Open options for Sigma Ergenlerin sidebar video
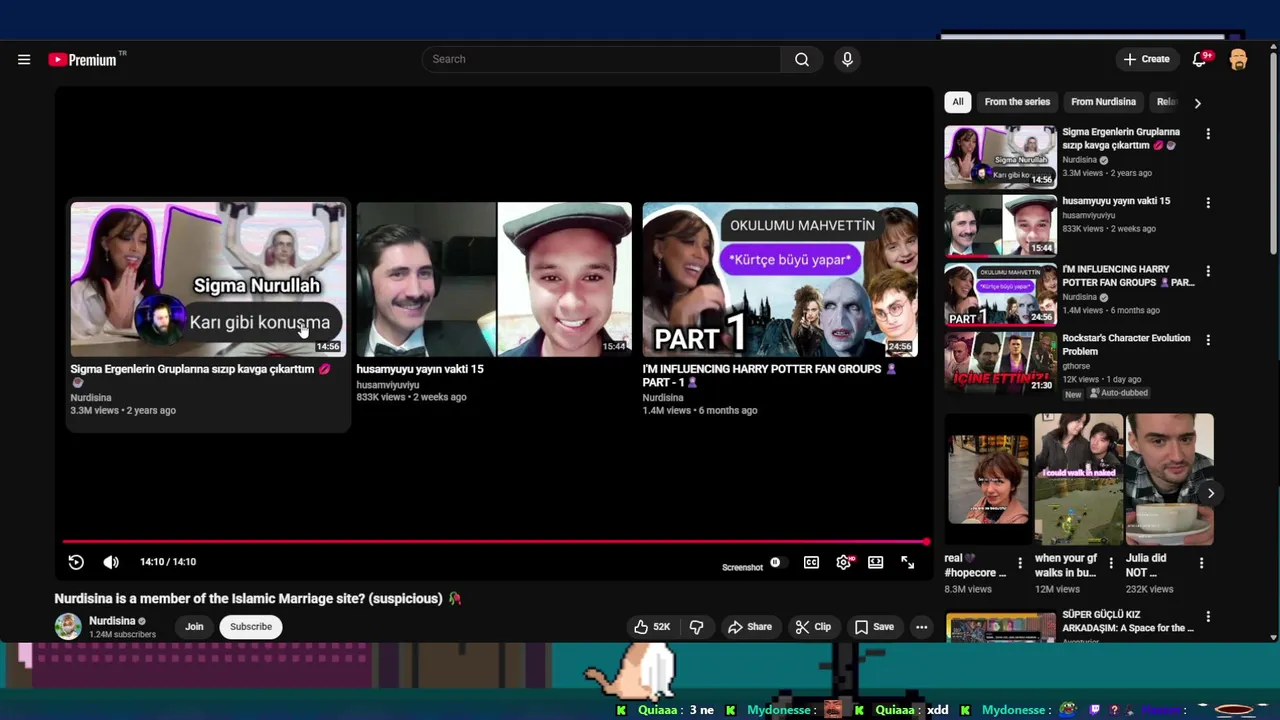 point(1208,134)
